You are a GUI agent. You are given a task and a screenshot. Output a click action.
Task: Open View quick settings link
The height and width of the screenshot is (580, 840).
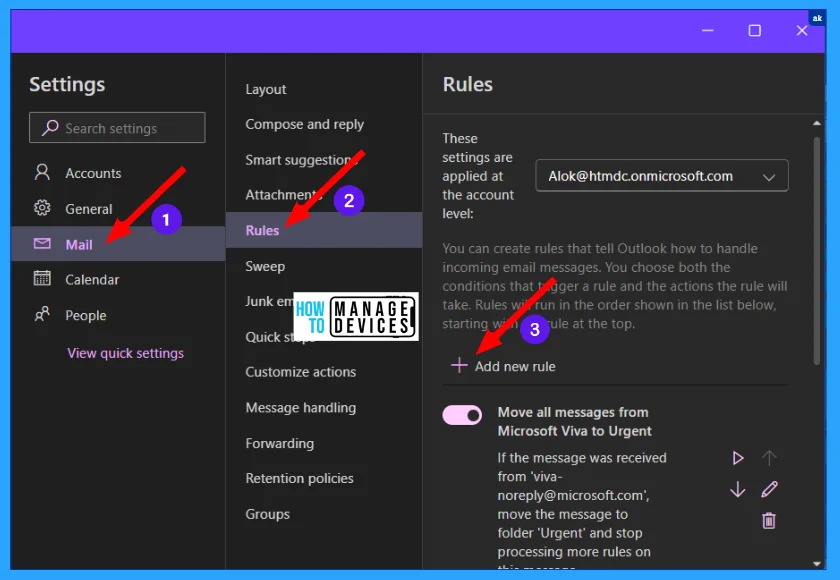(125, 353)
